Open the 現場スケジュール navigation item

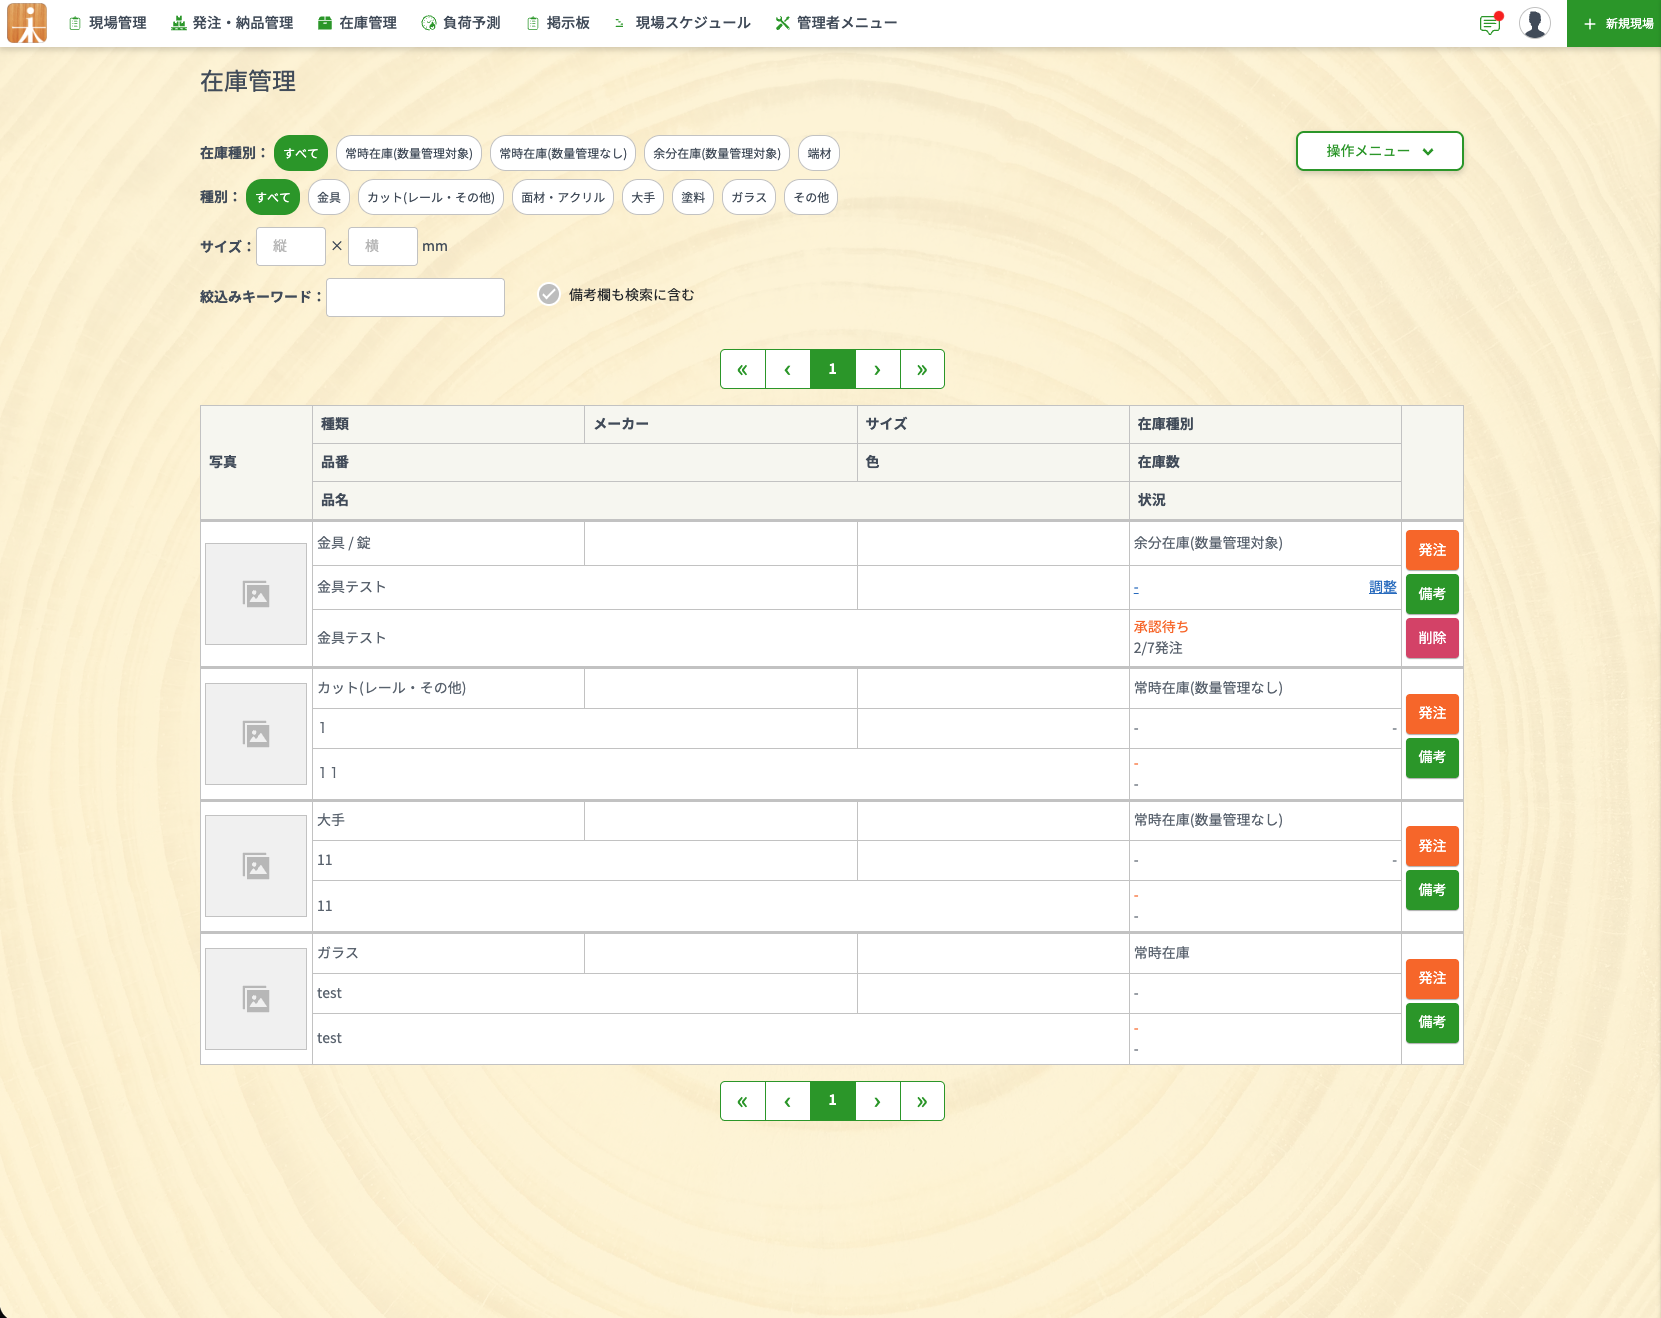682,23
